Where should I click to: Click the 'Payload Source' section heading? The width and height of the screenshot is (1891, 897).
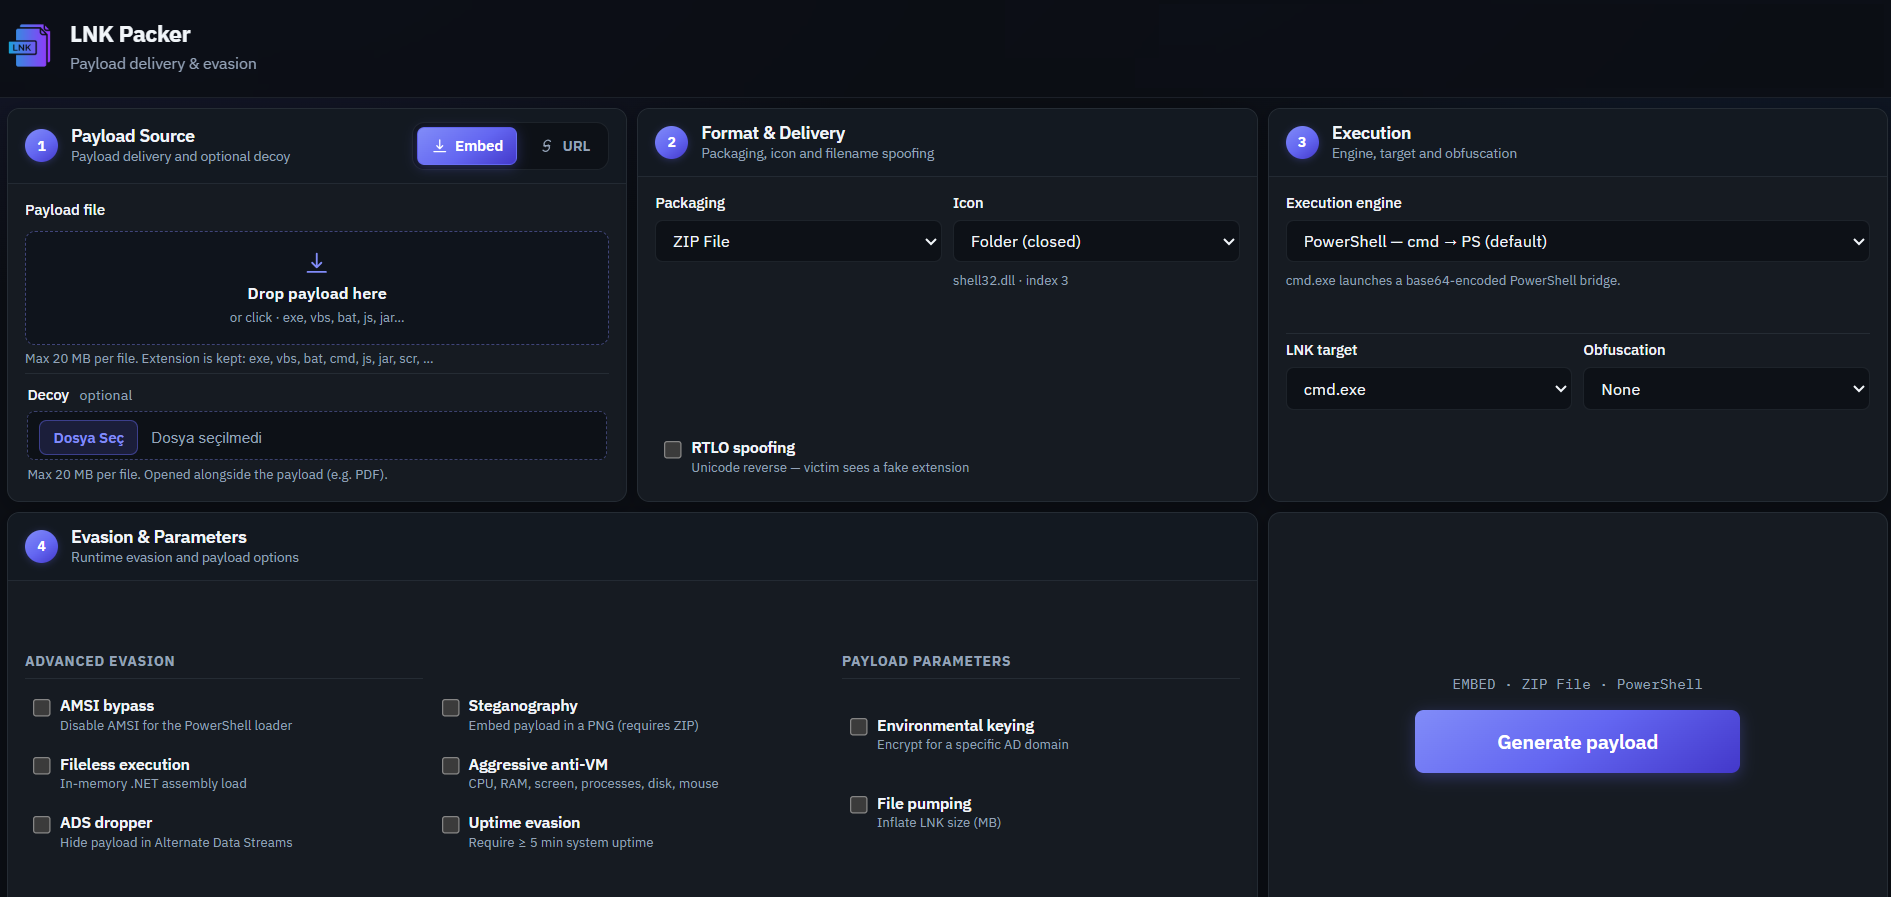tap(133, 136)
